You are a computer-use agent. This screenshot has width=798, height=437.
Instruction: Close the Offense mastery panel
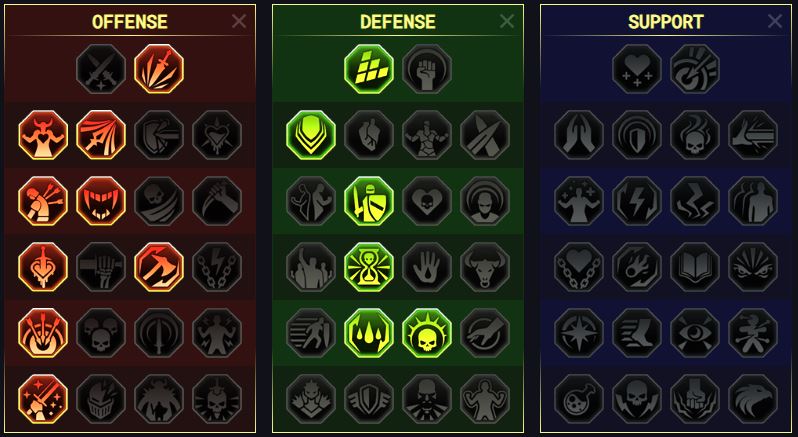pos(239,21)
